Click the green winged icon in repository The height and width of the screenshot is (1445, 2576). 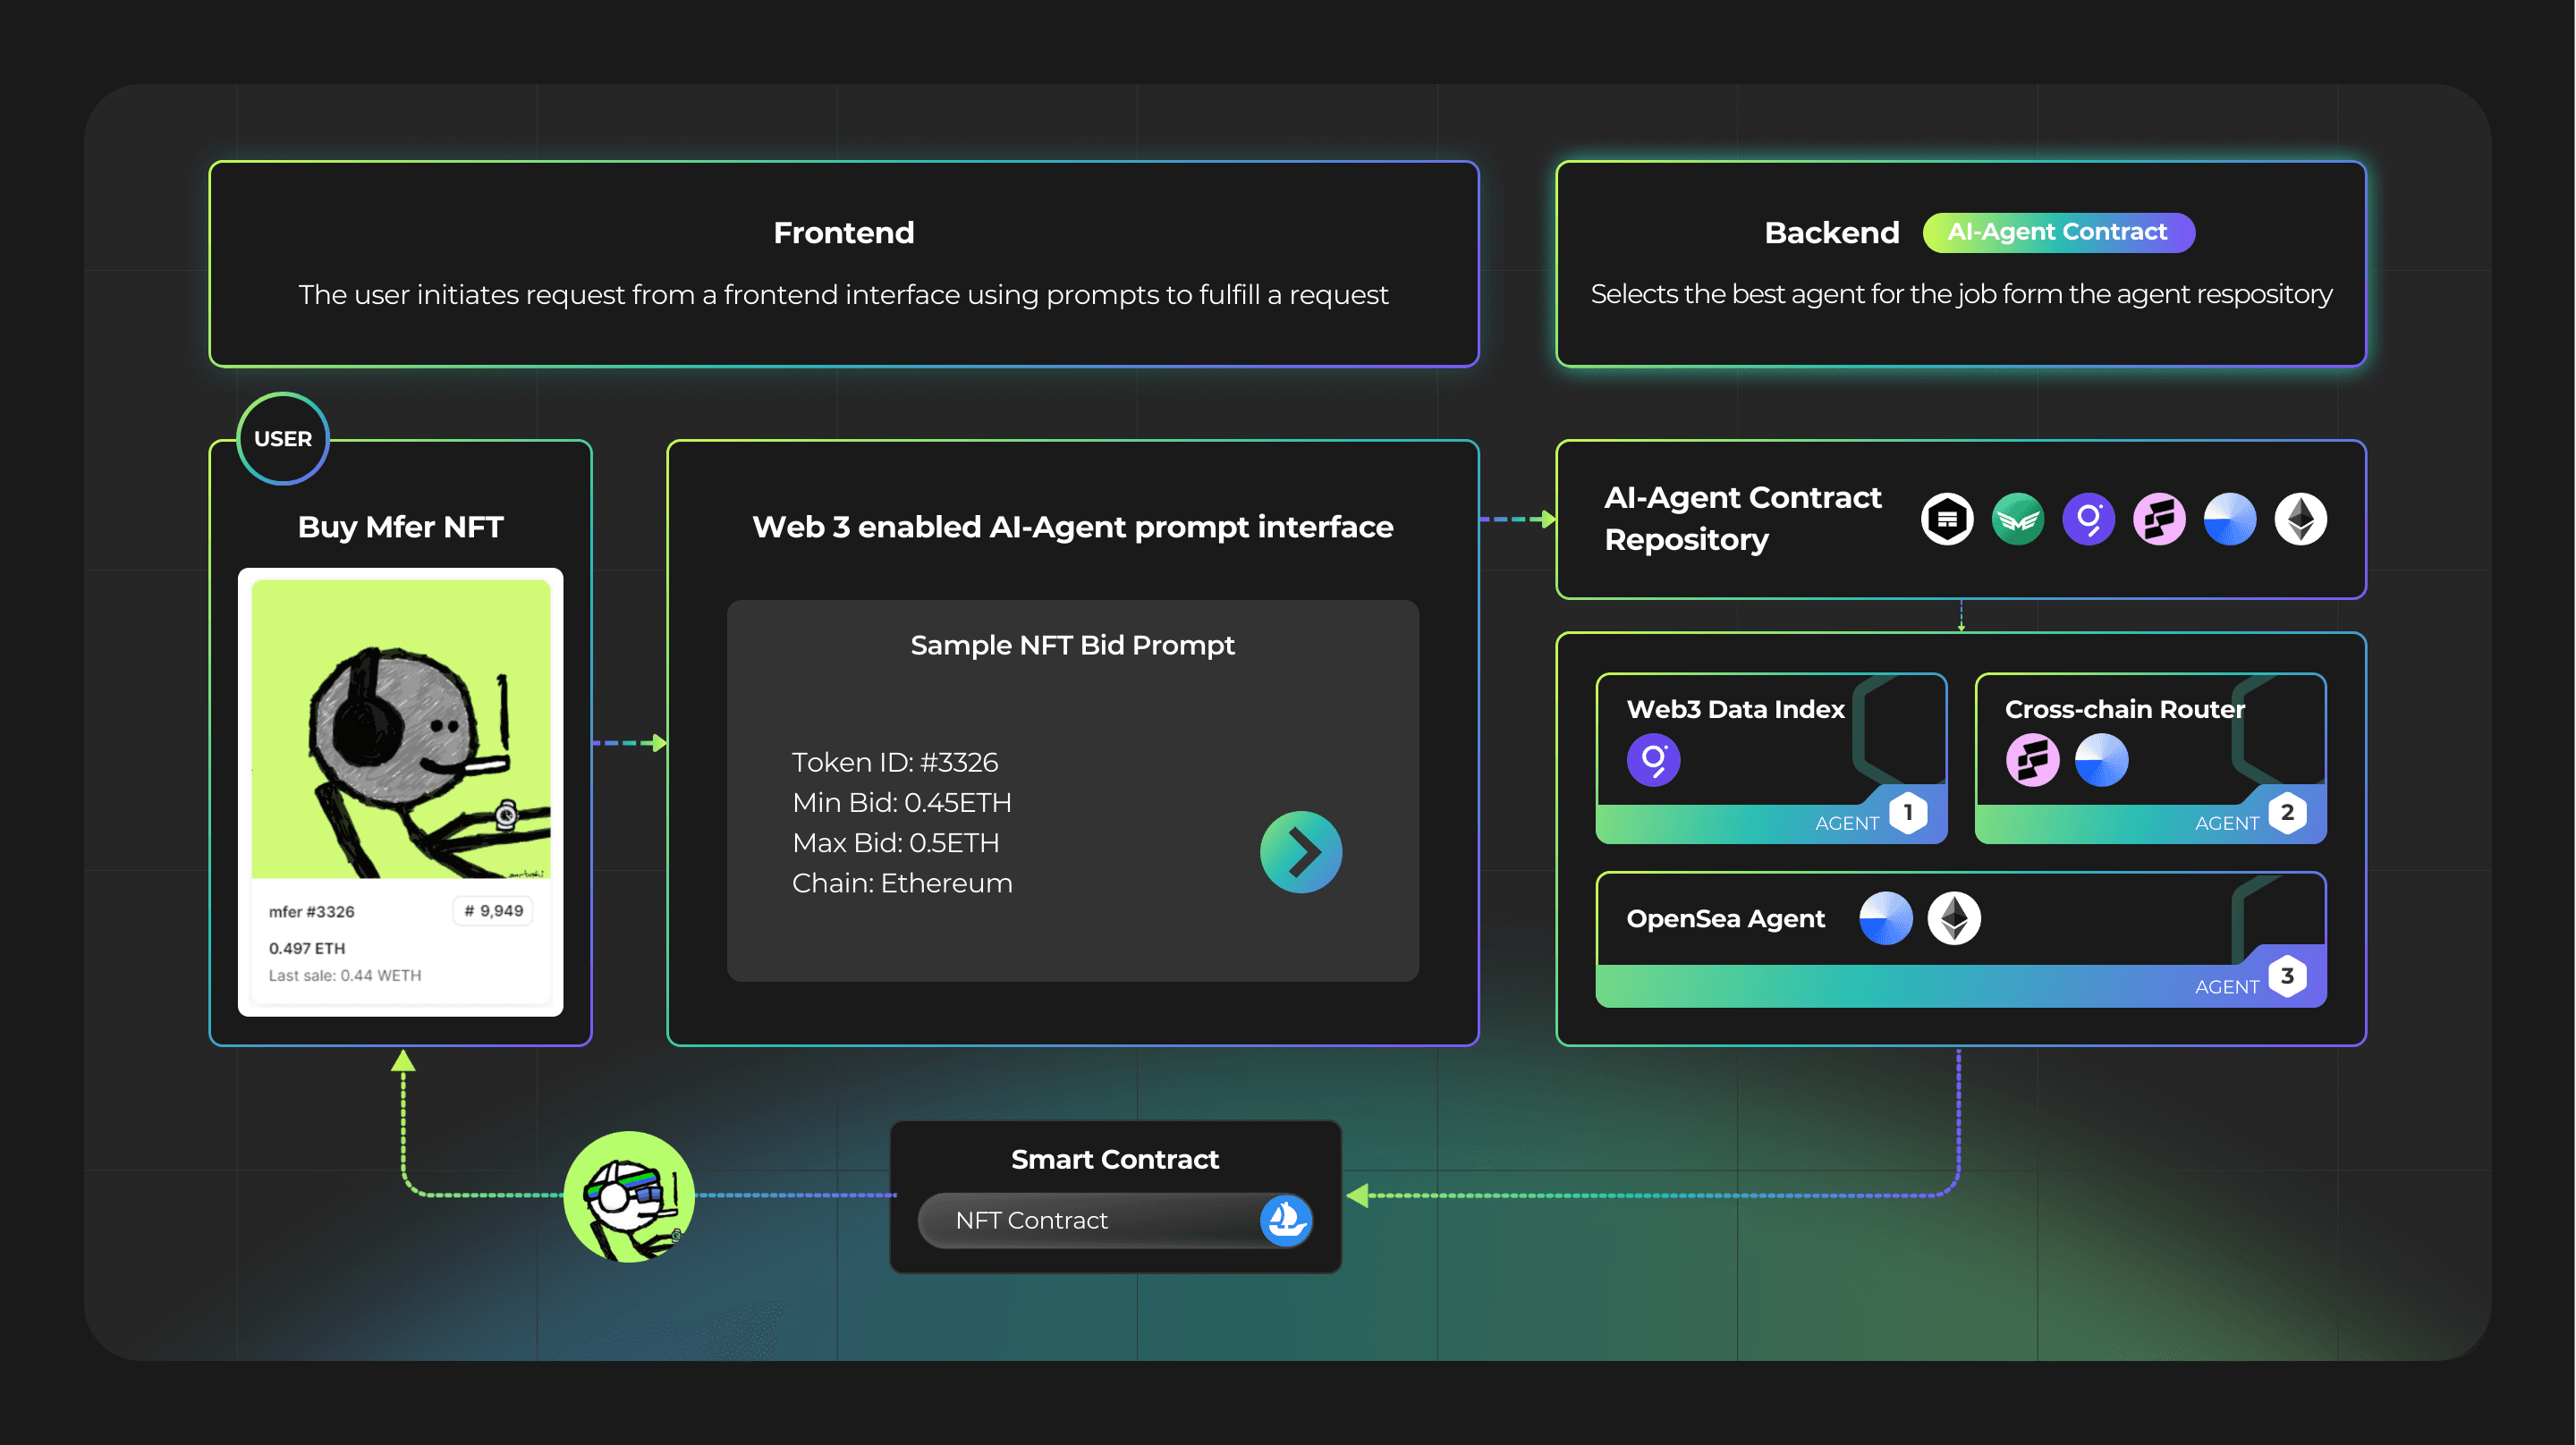2017,519
